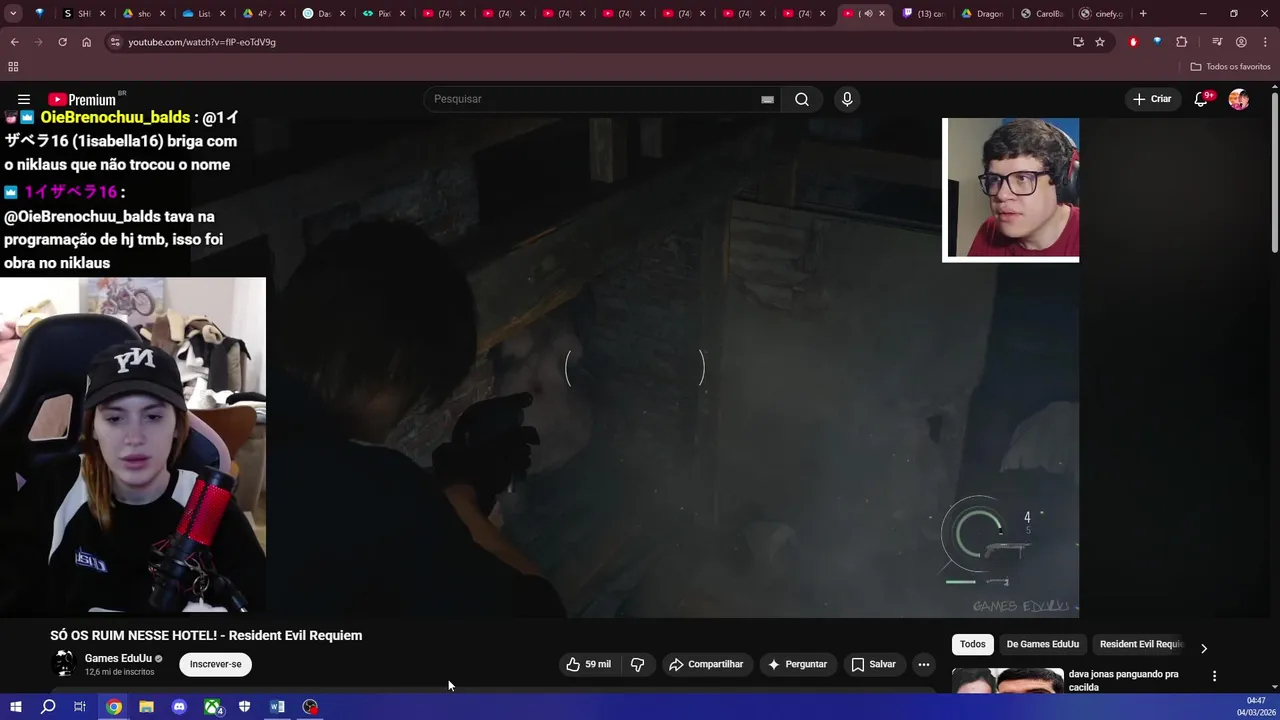Select the De Games EduUu filter chip
The height and width of the screenshot is (720, 1280).
click(x=1043, y=644)
